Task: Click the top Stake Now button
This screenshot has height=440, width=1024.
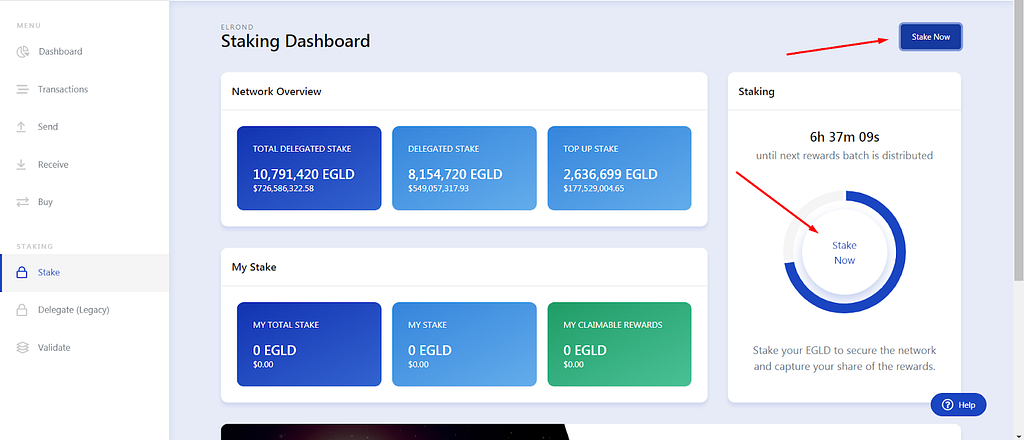Action: 931,37
